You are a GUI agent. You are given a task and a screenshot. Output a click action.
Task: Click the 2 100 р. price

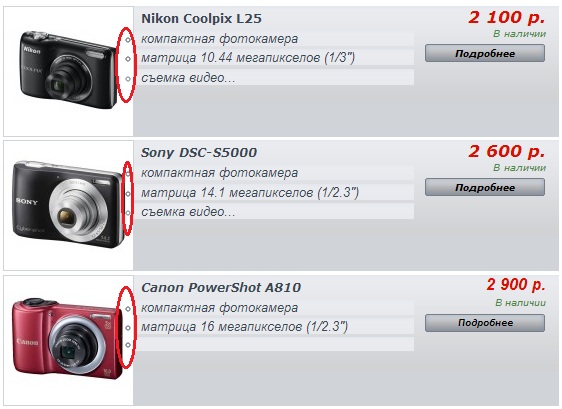coord(506,17)
